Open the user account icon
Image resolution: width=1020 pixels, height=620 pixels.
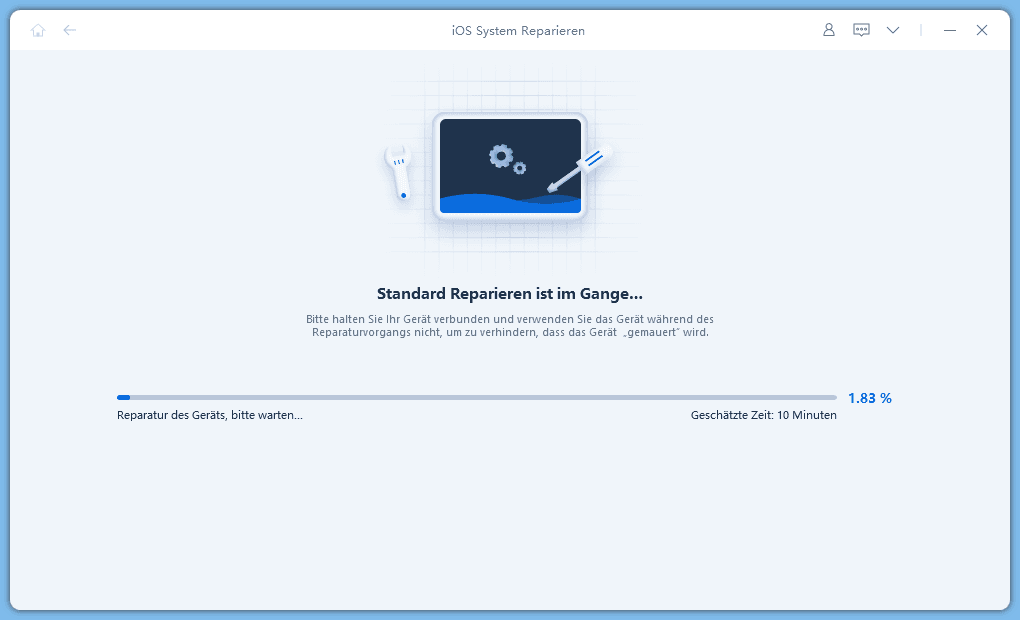click(828, 30)
